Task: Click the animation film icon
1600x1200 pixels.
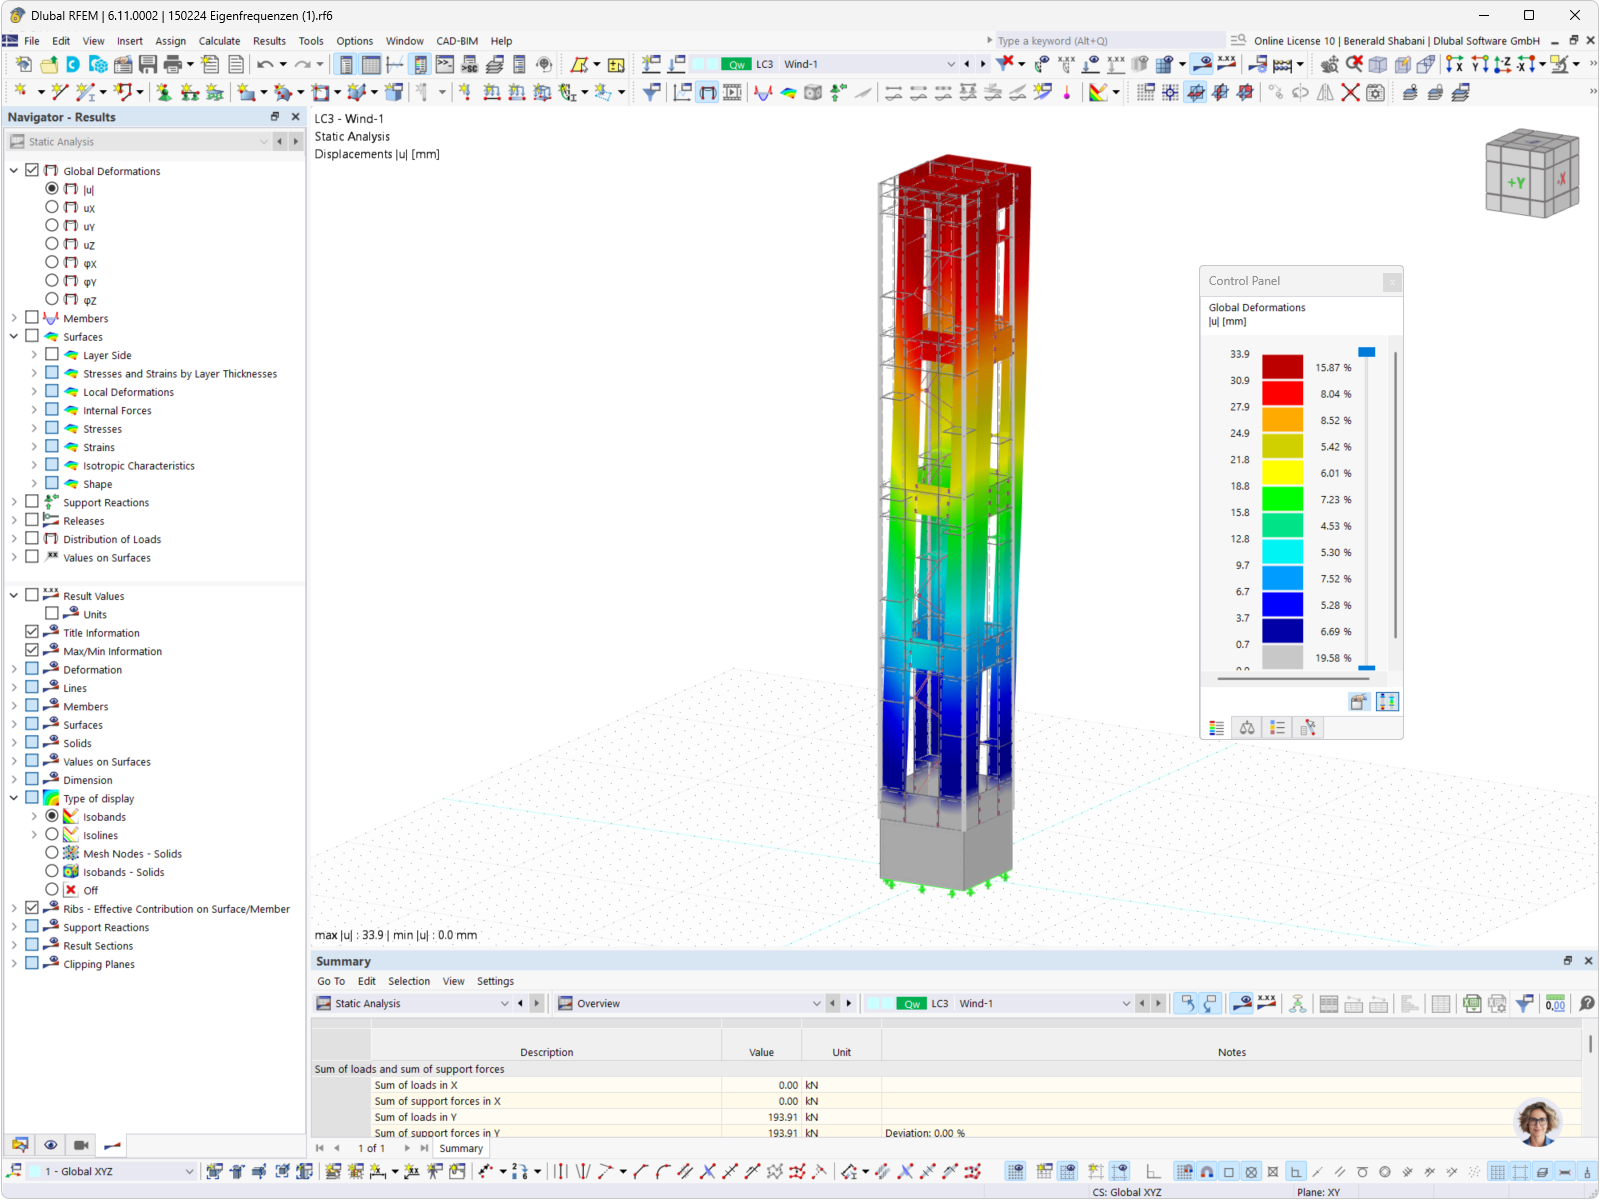Action: click(x=732, y=92)
